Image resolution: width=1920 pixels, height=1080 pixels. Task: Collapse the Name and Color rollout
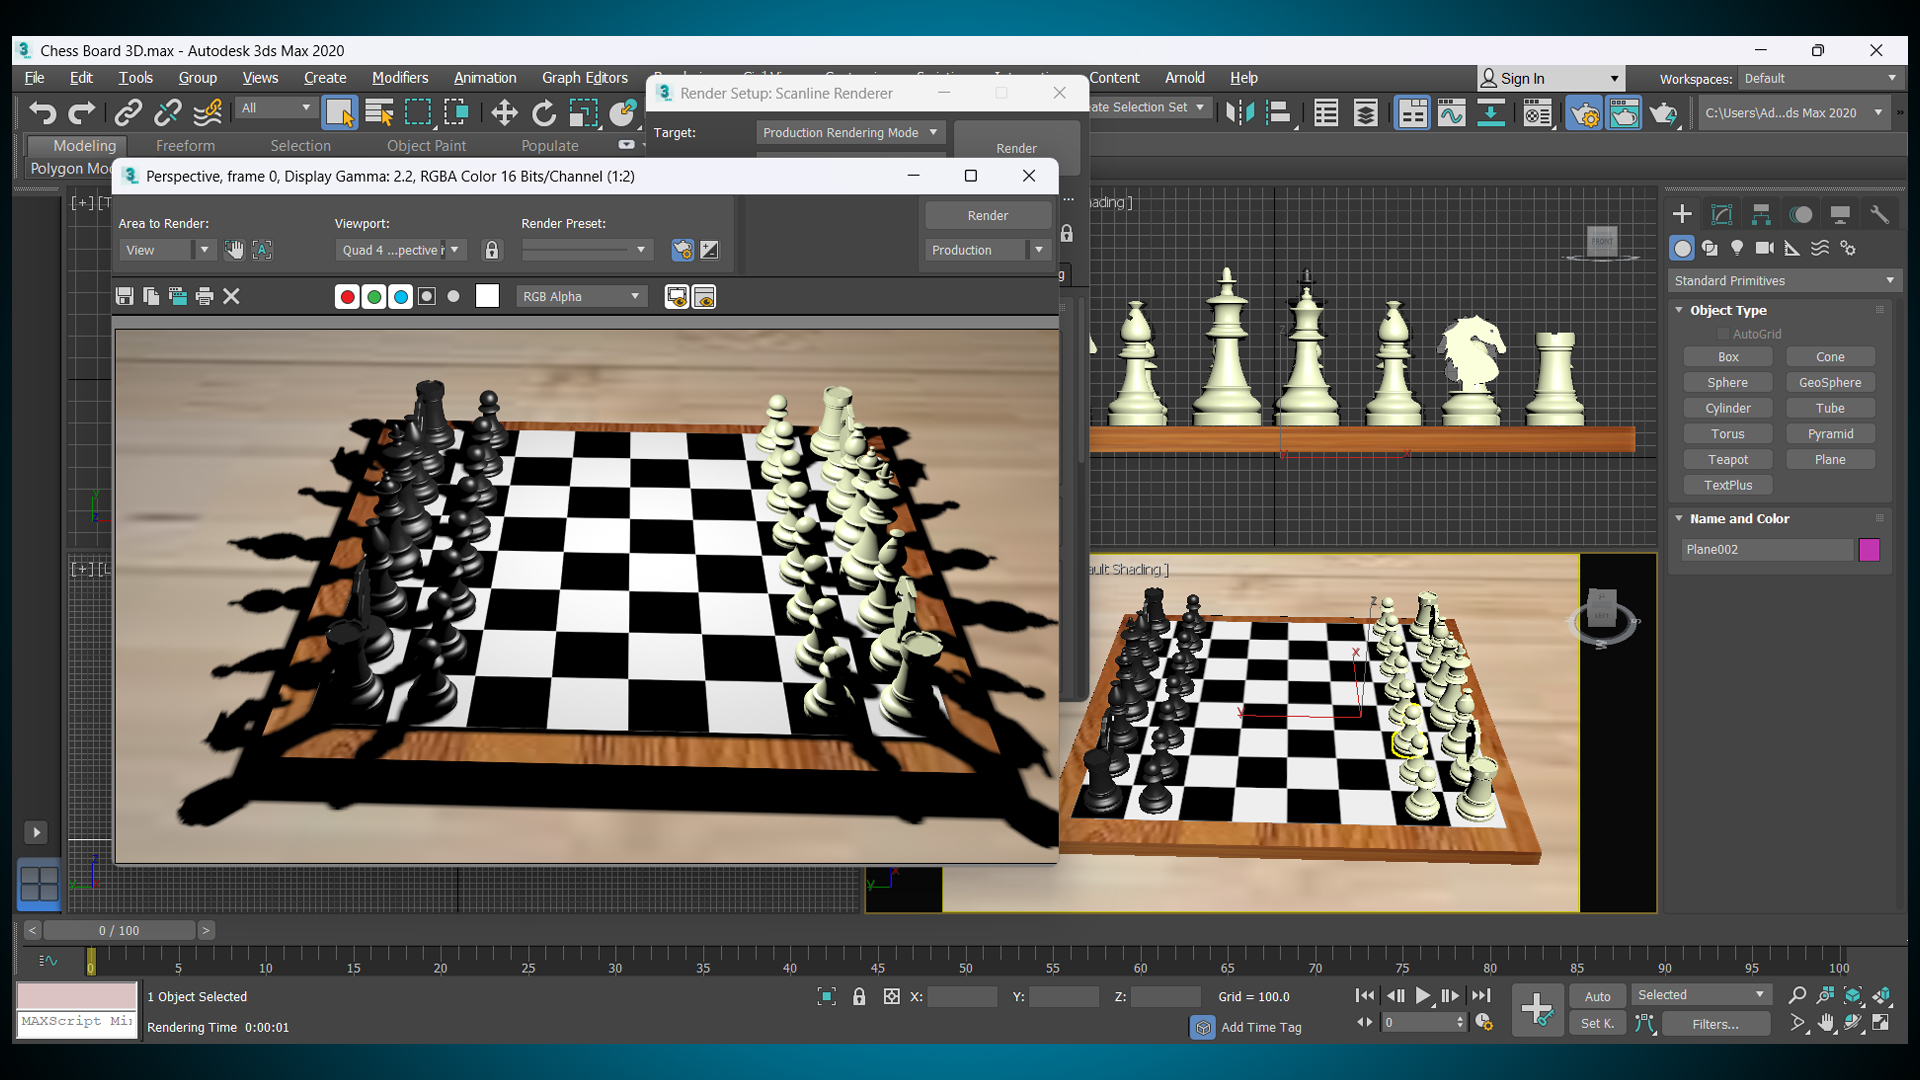click(1680, 518)
